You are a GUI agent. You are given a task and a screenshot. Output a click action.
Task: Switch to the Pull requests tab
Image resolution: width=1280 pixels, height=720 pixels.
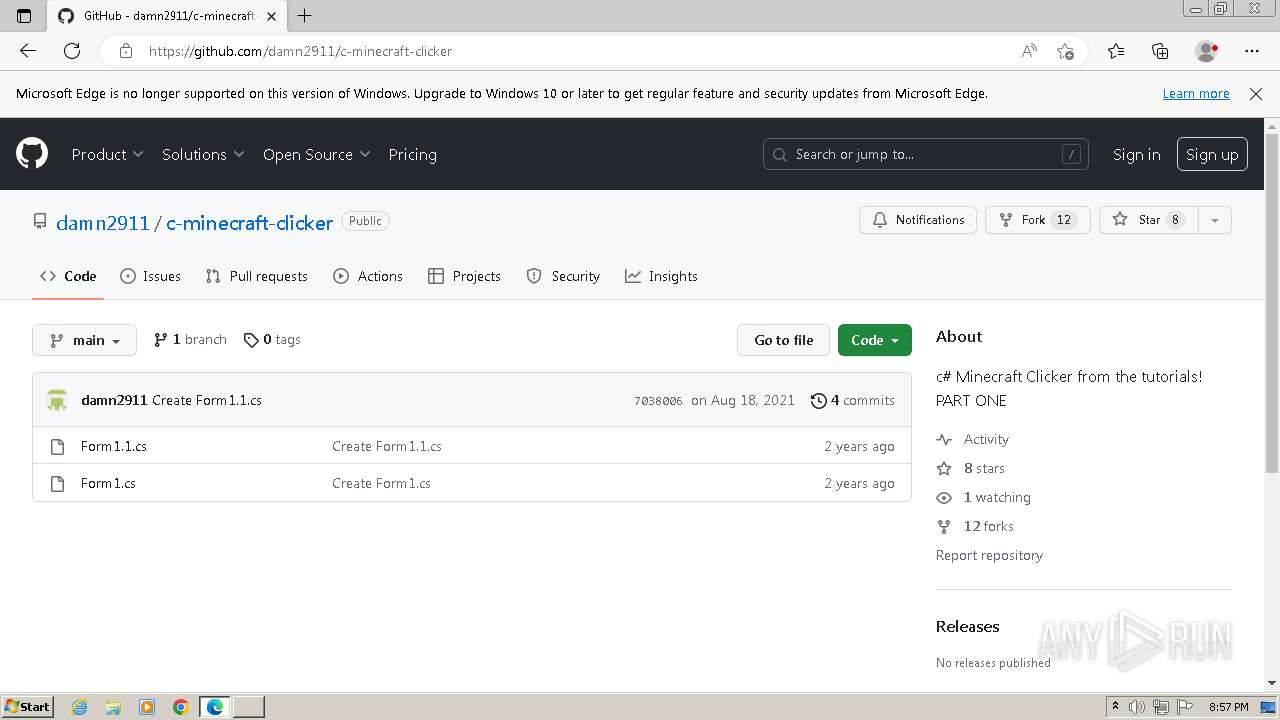(x=256, y=276)
